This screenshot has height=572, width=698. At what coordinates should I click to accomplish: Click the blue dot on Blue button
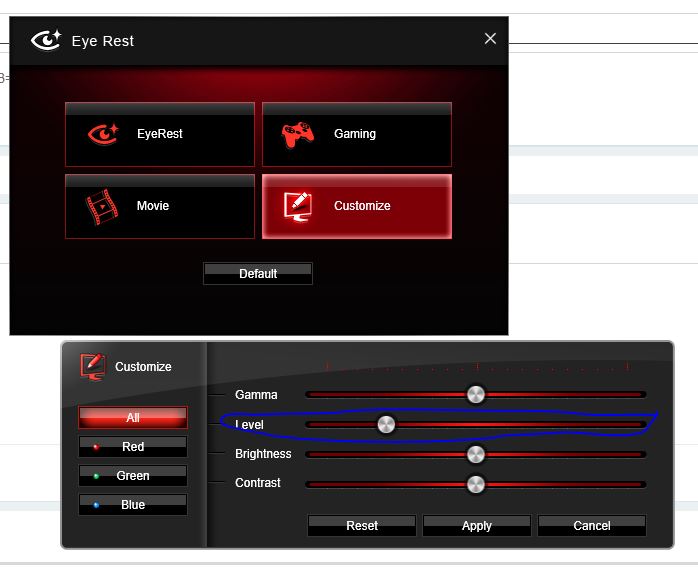[x=96, y=505]
